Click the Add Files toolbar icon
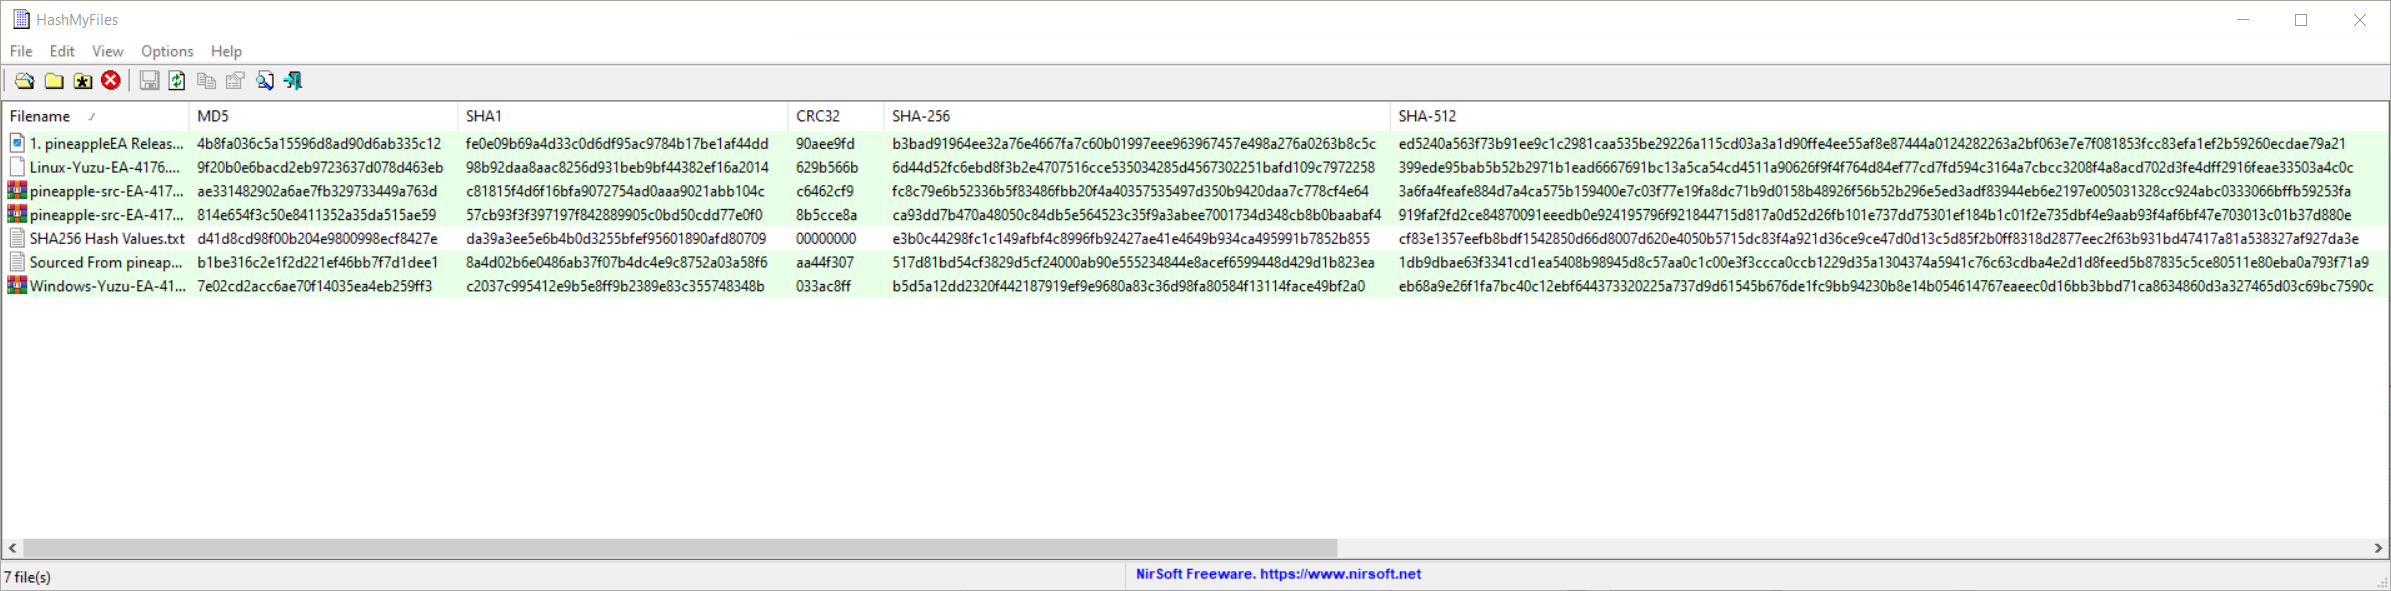 point(24,81)
